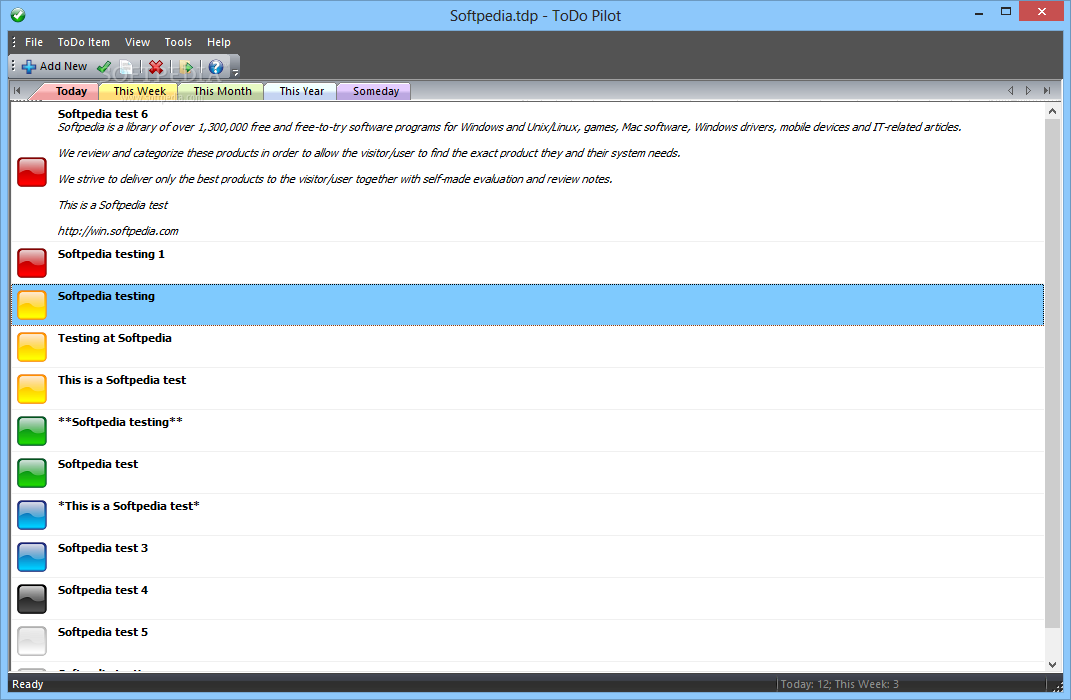Viewport: 1071px width, 700px height.
Task: Select the *This is a Softpedia test* item
Action: pos(527,515)
